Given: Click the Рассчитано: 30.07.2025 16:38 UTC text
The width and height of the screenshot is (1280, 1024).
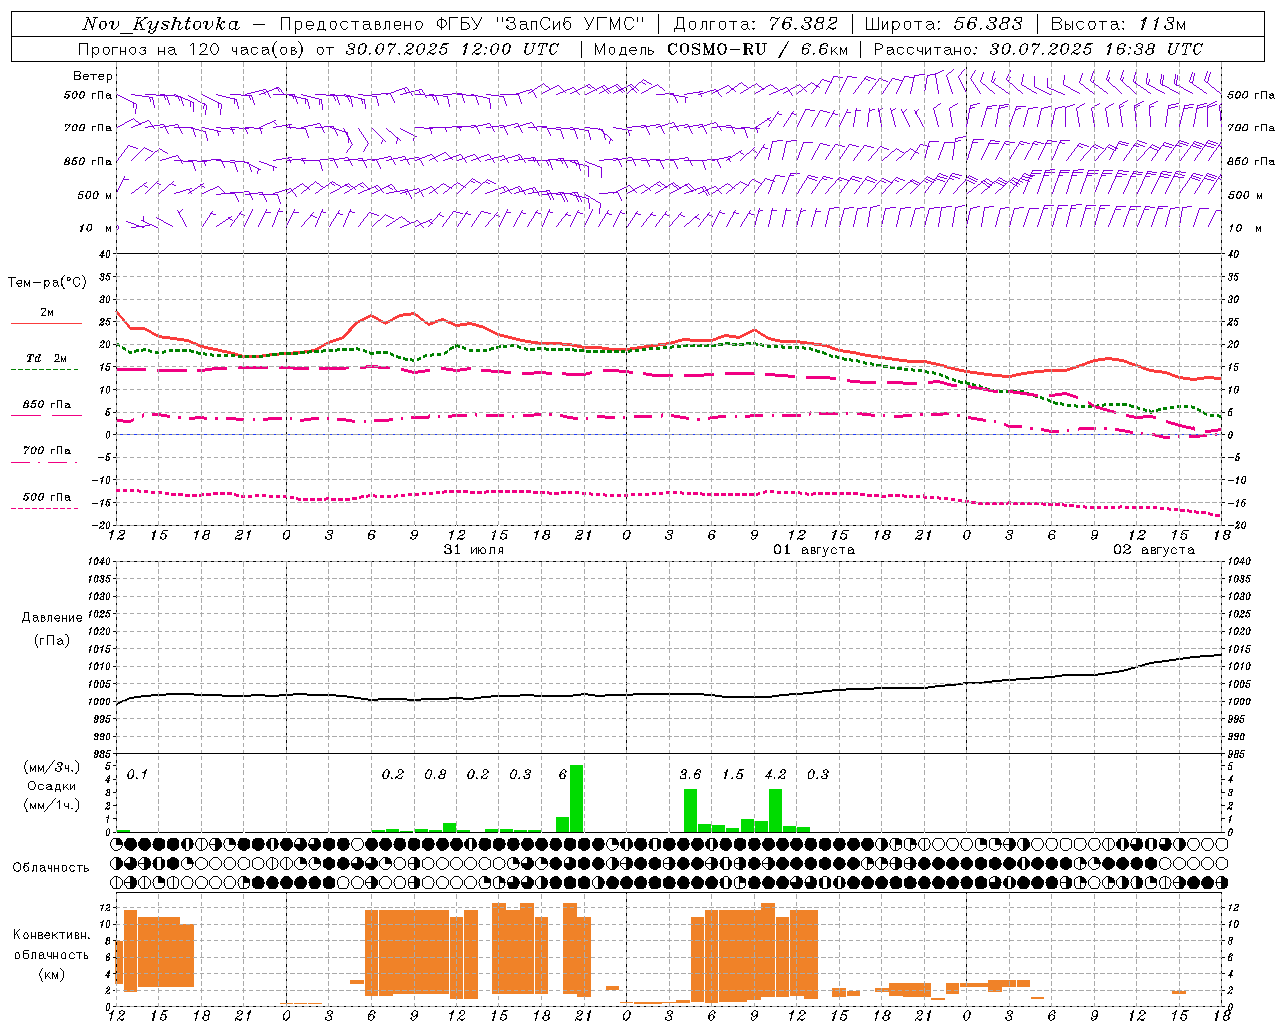Looking at the screenshot, I should pyautogui.click(x=1038, y=49).
